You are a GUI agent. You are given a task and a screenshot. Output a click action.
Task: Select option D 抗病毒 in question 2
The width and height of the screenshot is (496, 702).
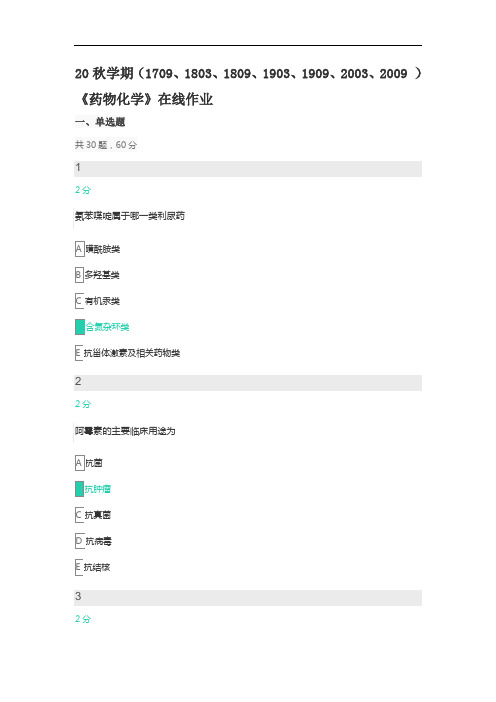coord(93,541)
